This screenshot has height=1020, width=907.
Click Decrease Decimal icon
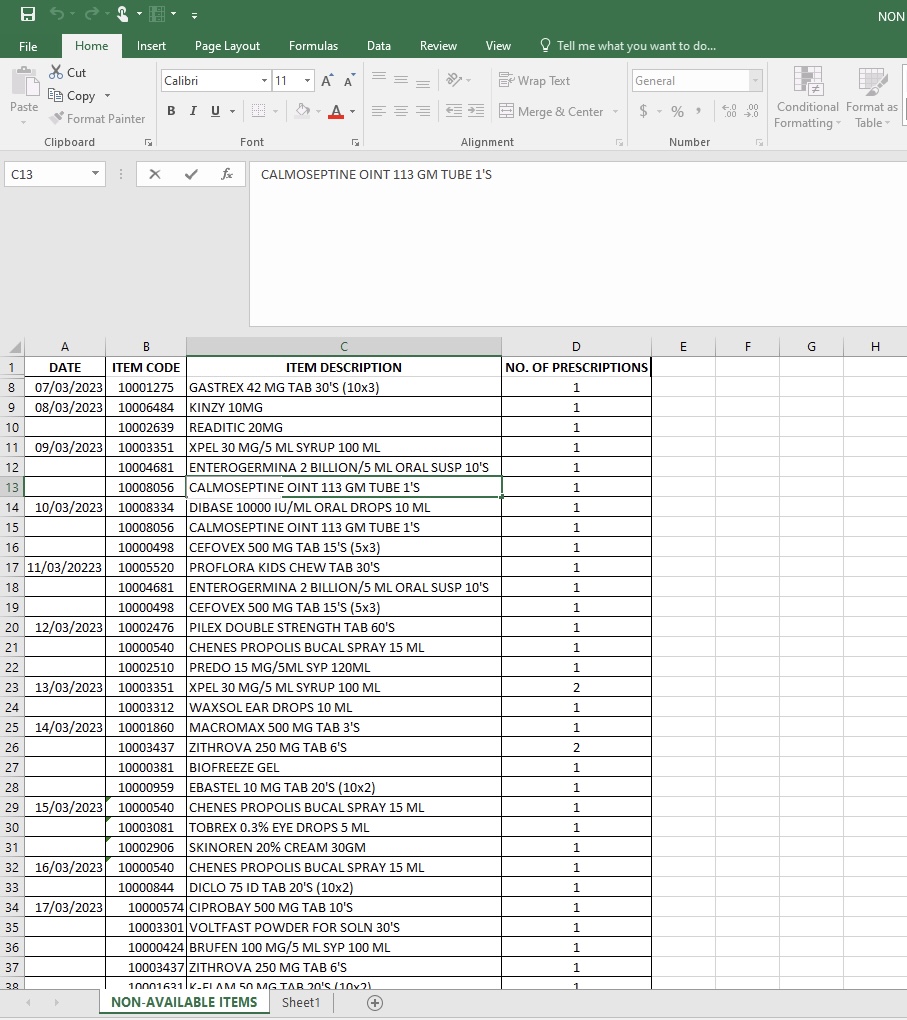pos(751,111)
